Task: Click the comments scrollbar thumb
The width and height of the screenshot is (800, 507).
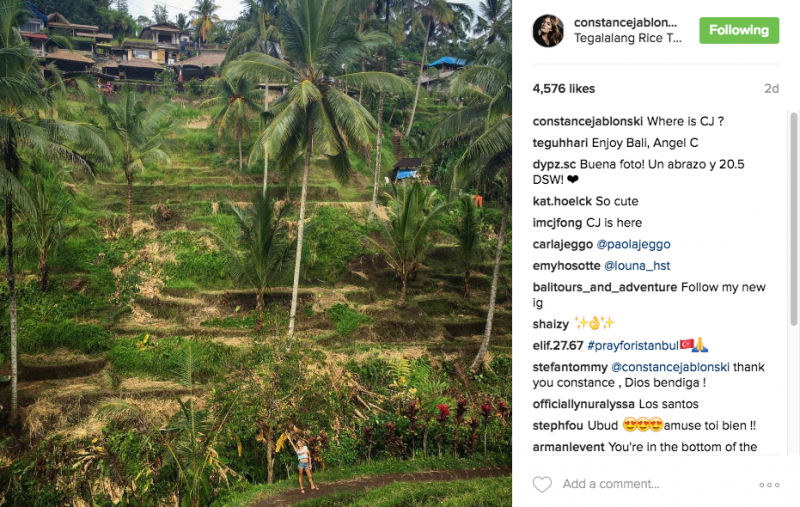Action: pos(793,218)
